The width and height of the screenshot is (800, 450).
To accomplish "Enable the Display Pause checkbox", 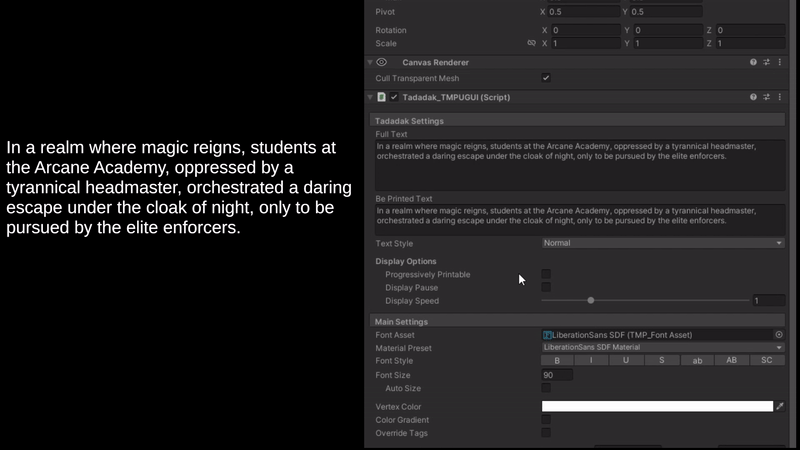I will (546, 287).
